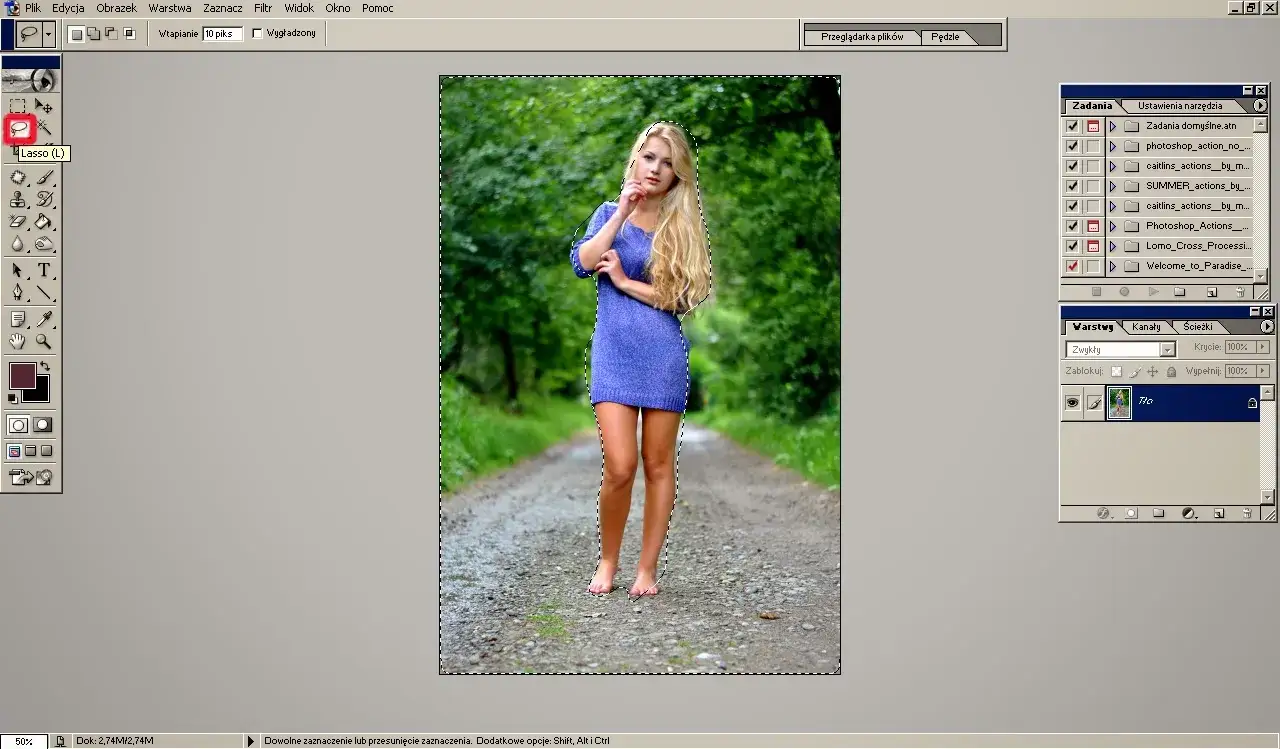1280x749 pixels.
Task: Select the Pen tool
Action: [x=18, y=293]
